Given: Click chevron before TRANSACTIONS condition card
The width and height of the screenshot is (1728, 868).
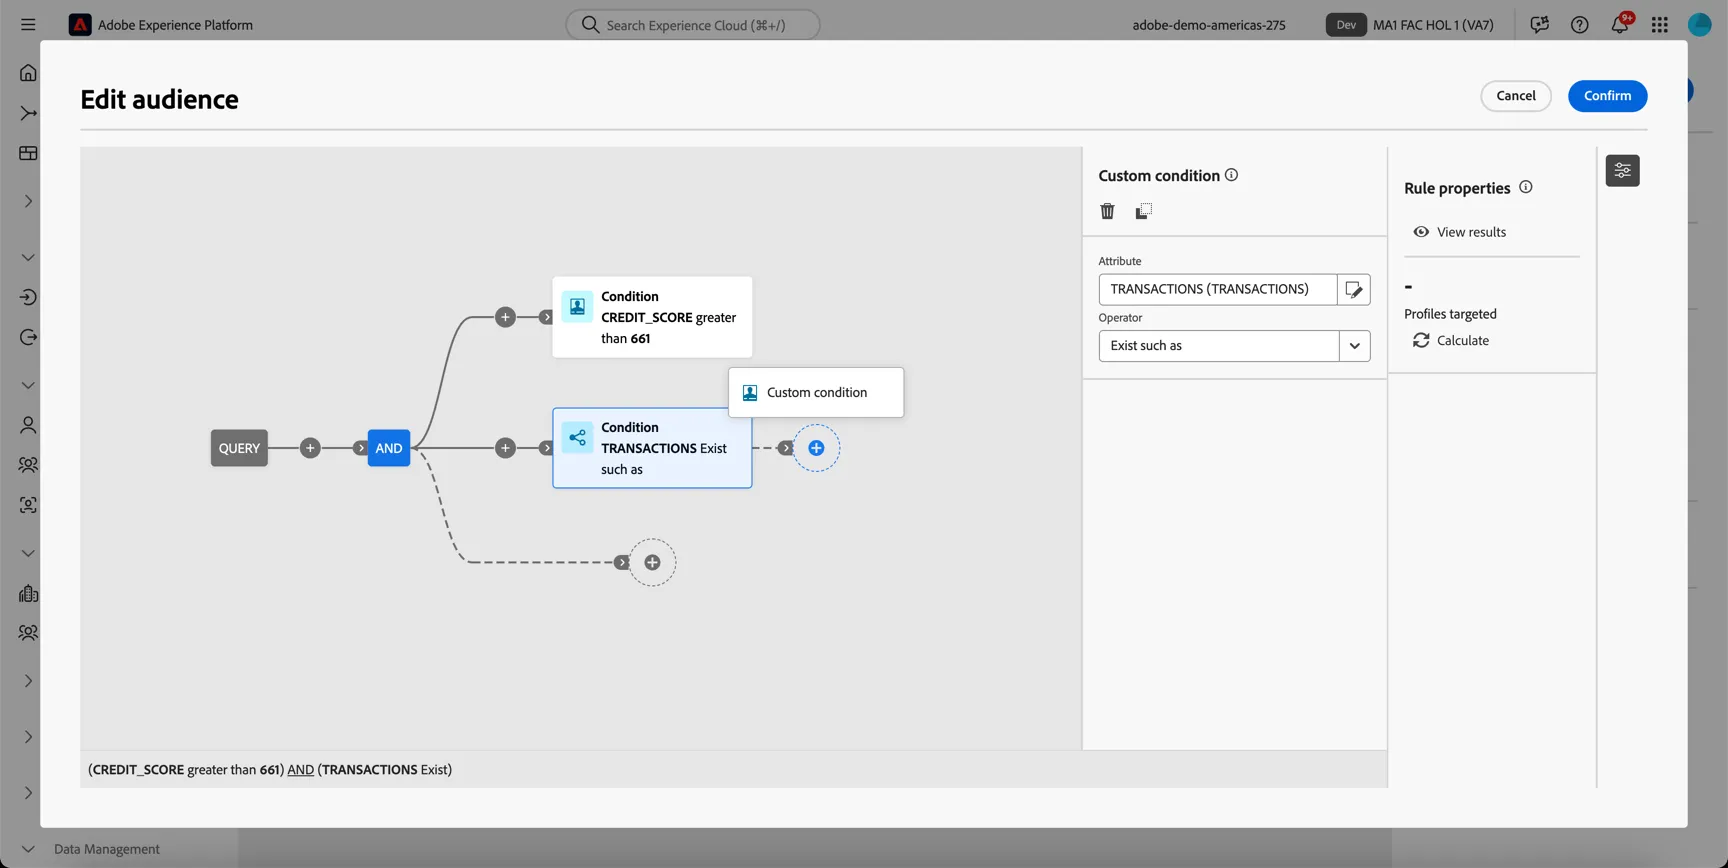Looking at the screenshot, I should [546, 448].
